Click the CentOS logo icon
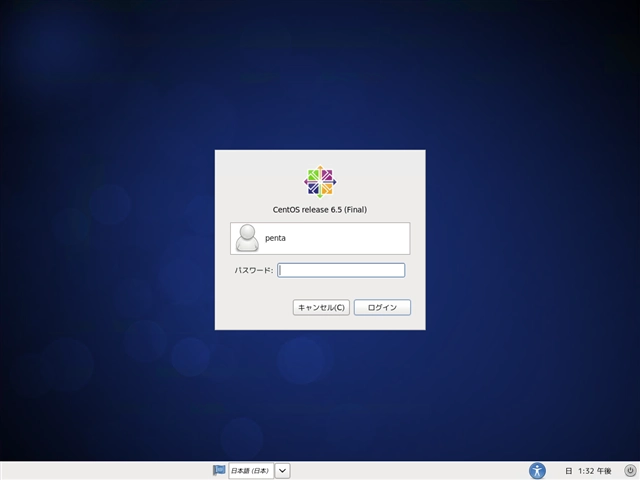The image size is (640, 480). point(320,182)
